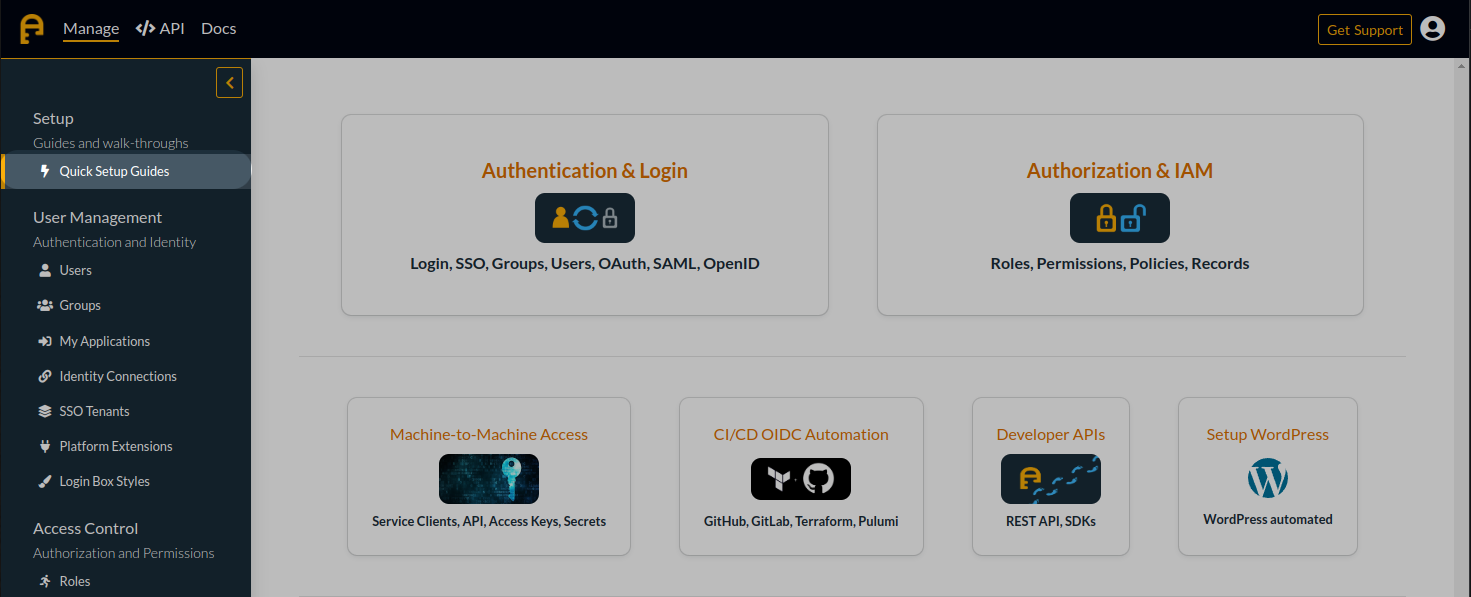Click the Groups people icon in the sidebar
The height and width of the screenshot is (597, 1471).
point(45,305)
